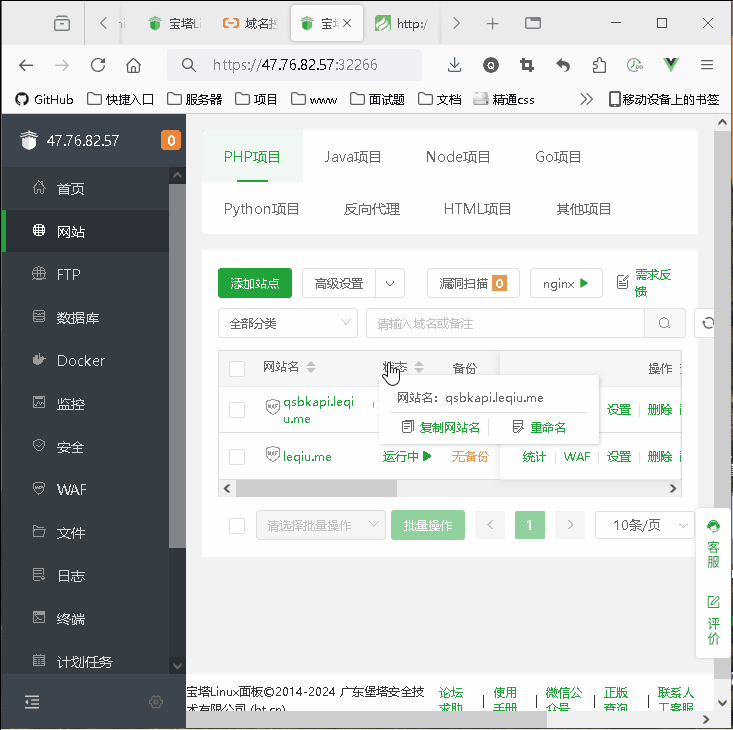
Task: Open the 评价 feedback widget
Action: (713, 620)
